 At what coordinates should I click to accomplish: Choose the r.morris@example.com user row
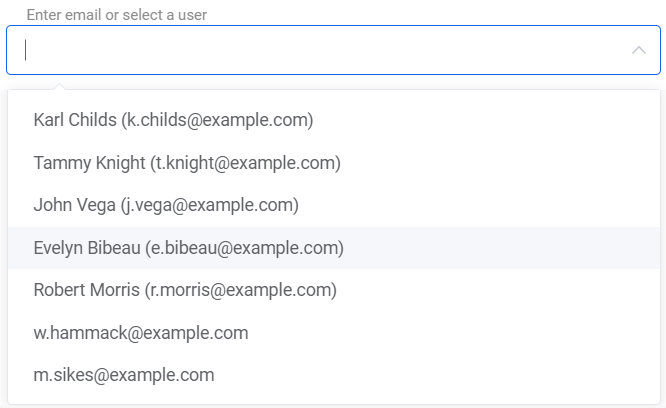coord(185,290)
